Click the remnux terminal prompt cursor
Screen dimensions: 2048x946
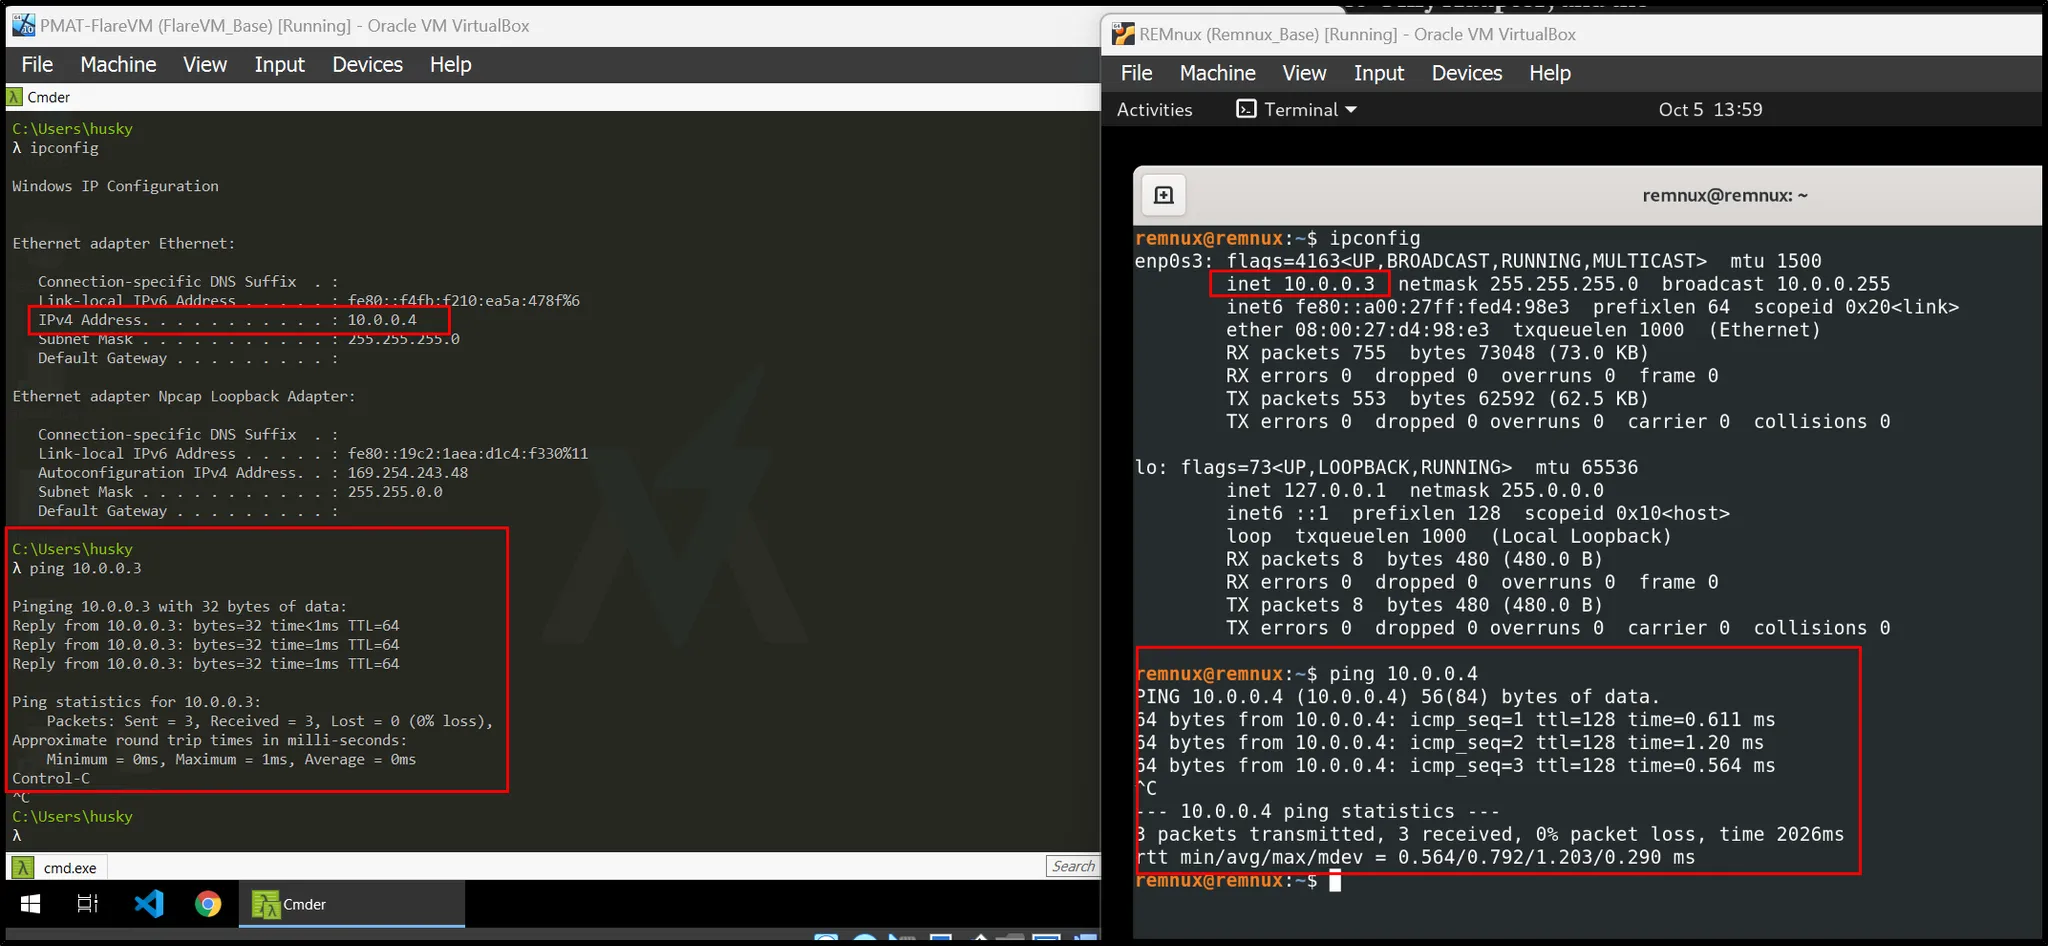coord(1334,881)
